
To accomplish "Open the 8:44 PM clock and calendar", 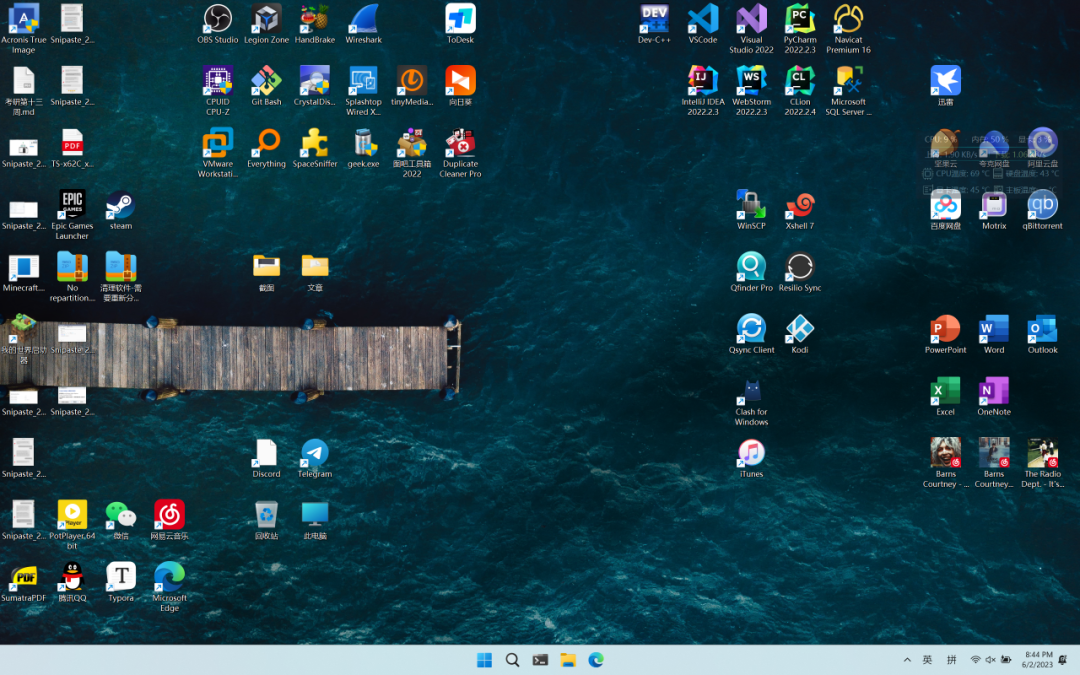I will click(x=1038, y=660).
